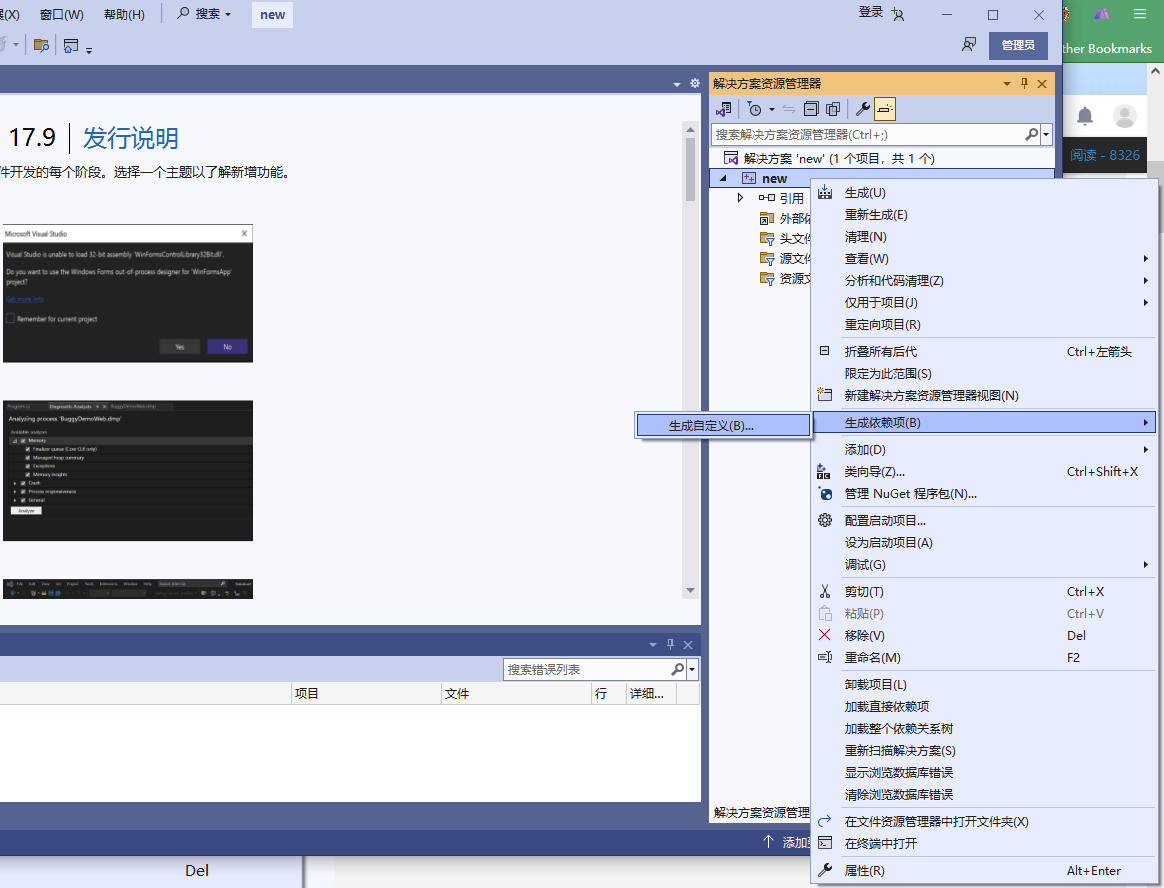Choose 清理(N) in context menu
1164x888 pixels.
click(984, 237)
